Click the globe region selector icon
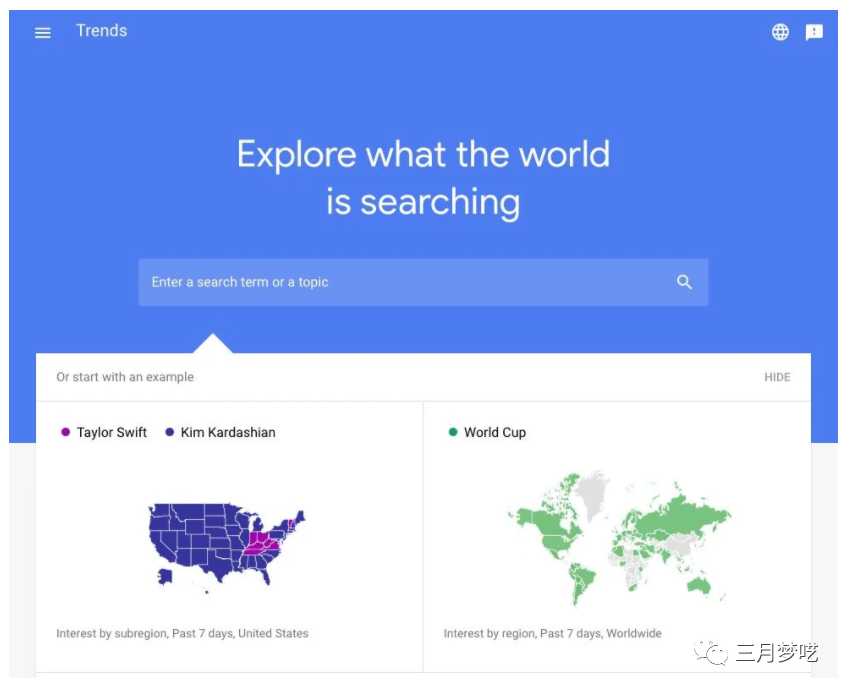This screenshot has width=846, height=690. [x=780, y=32]
